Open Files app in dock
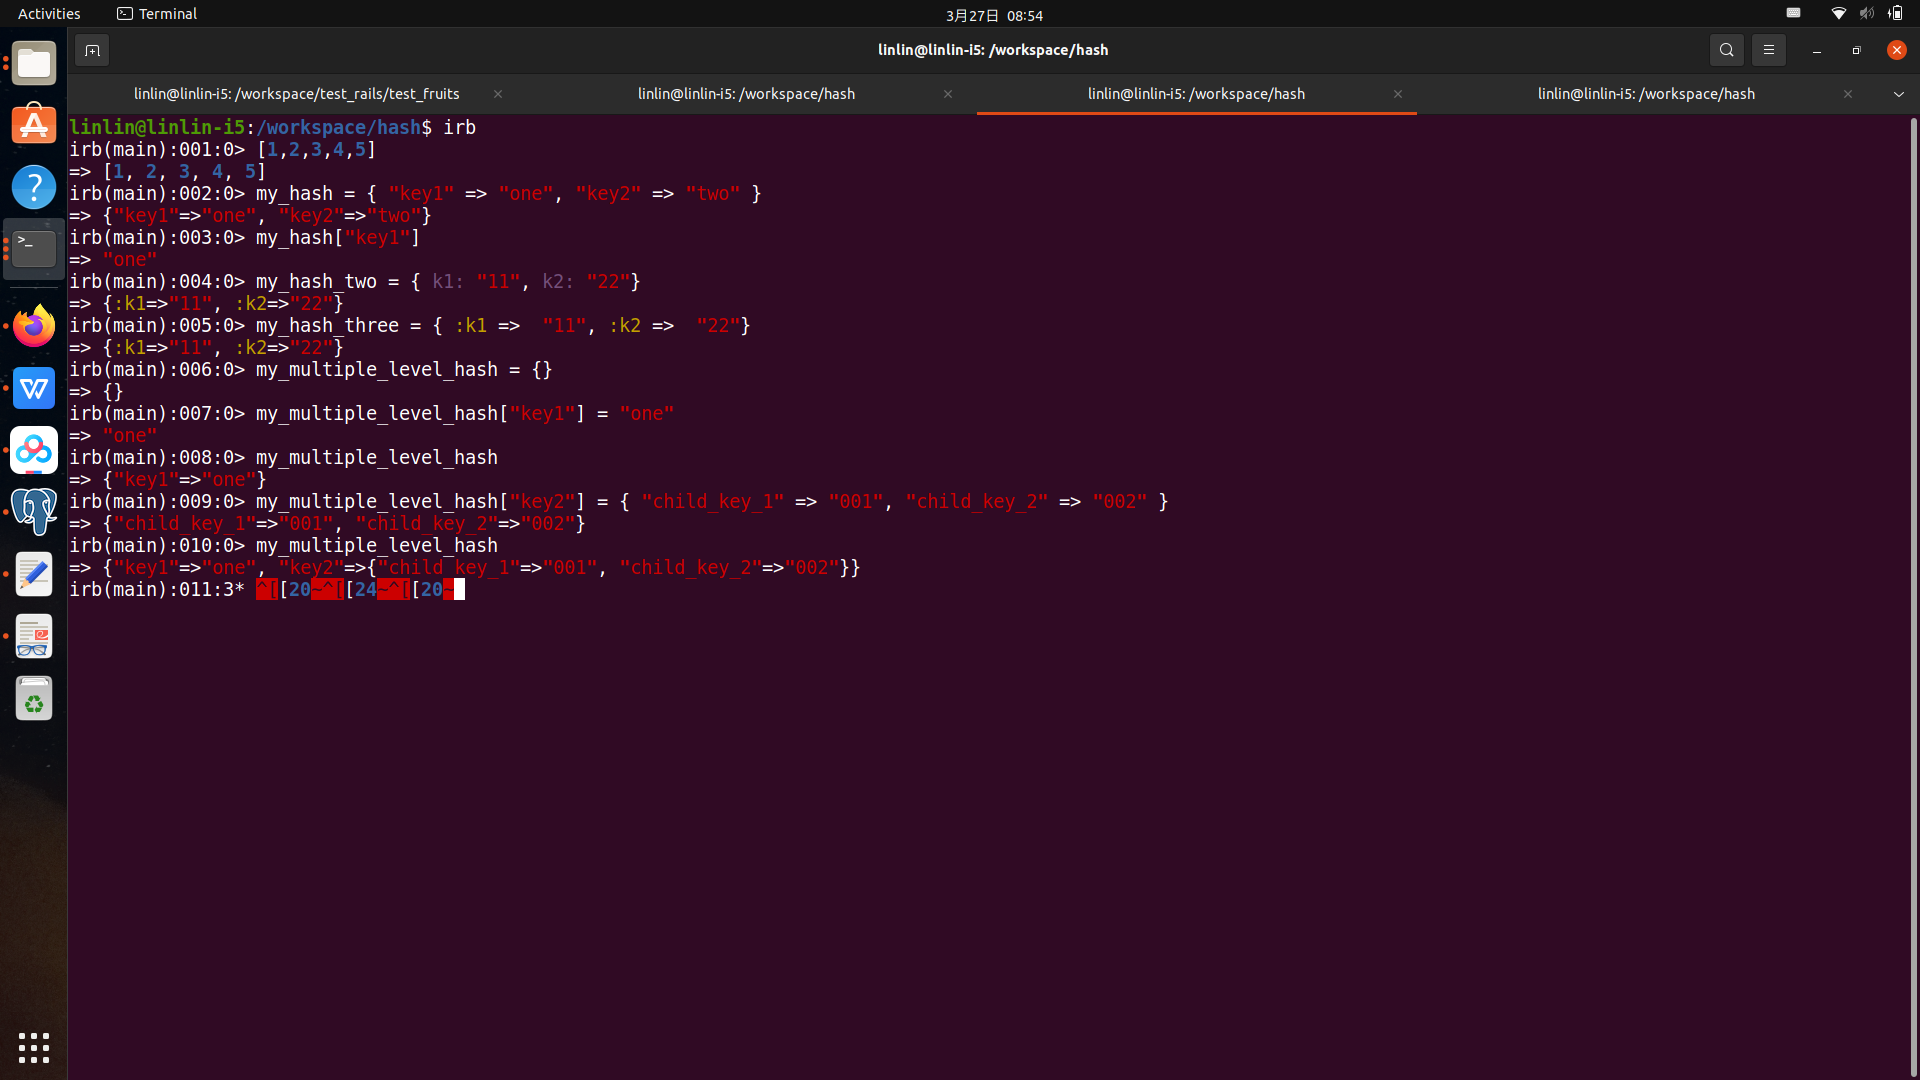Screen dimensions: 1920x1080 [34, 64]
